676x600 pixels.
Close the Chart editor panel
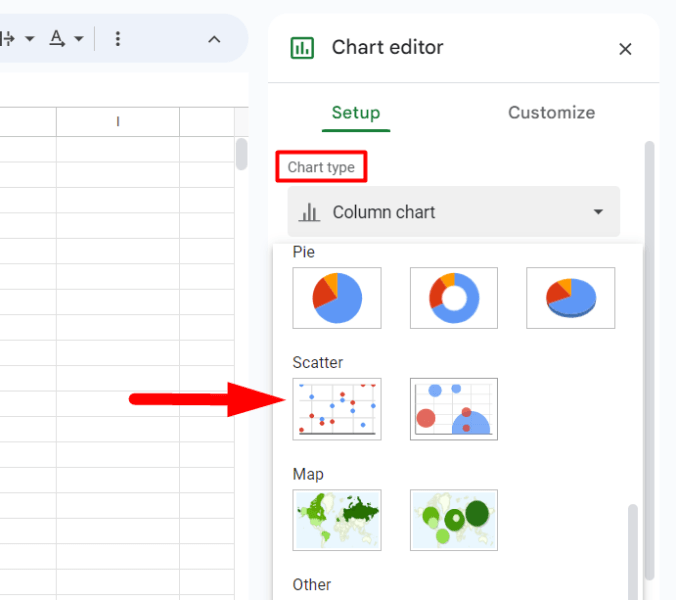coord(625,49)
